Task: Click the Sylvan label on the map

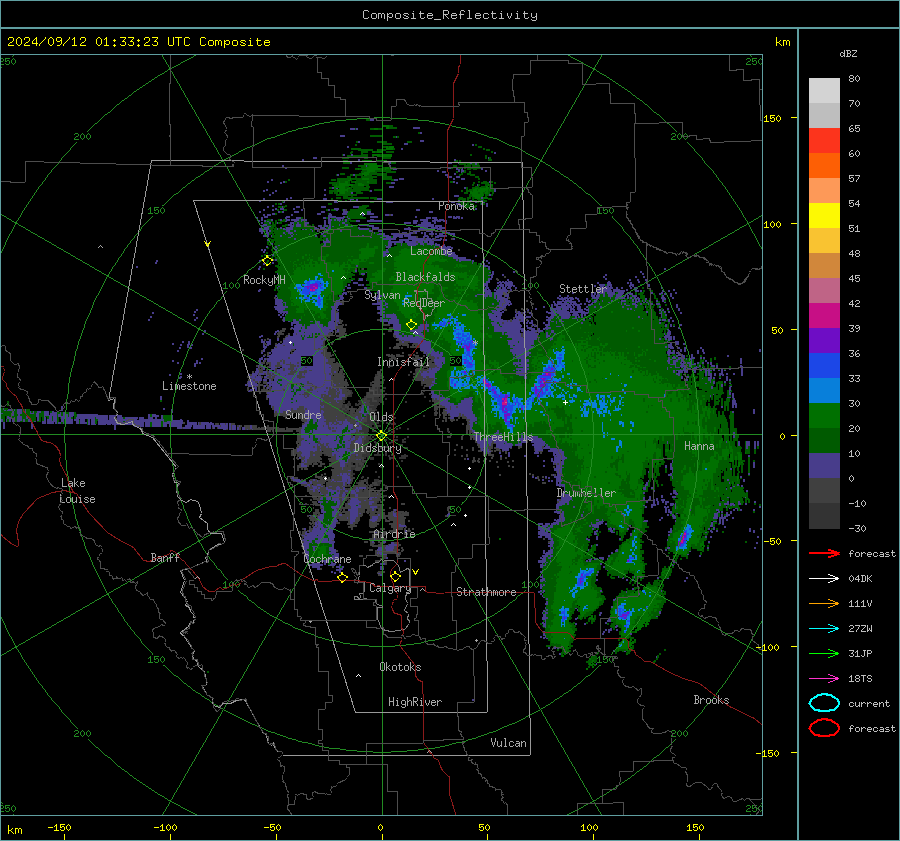Action: coord(382,295)
